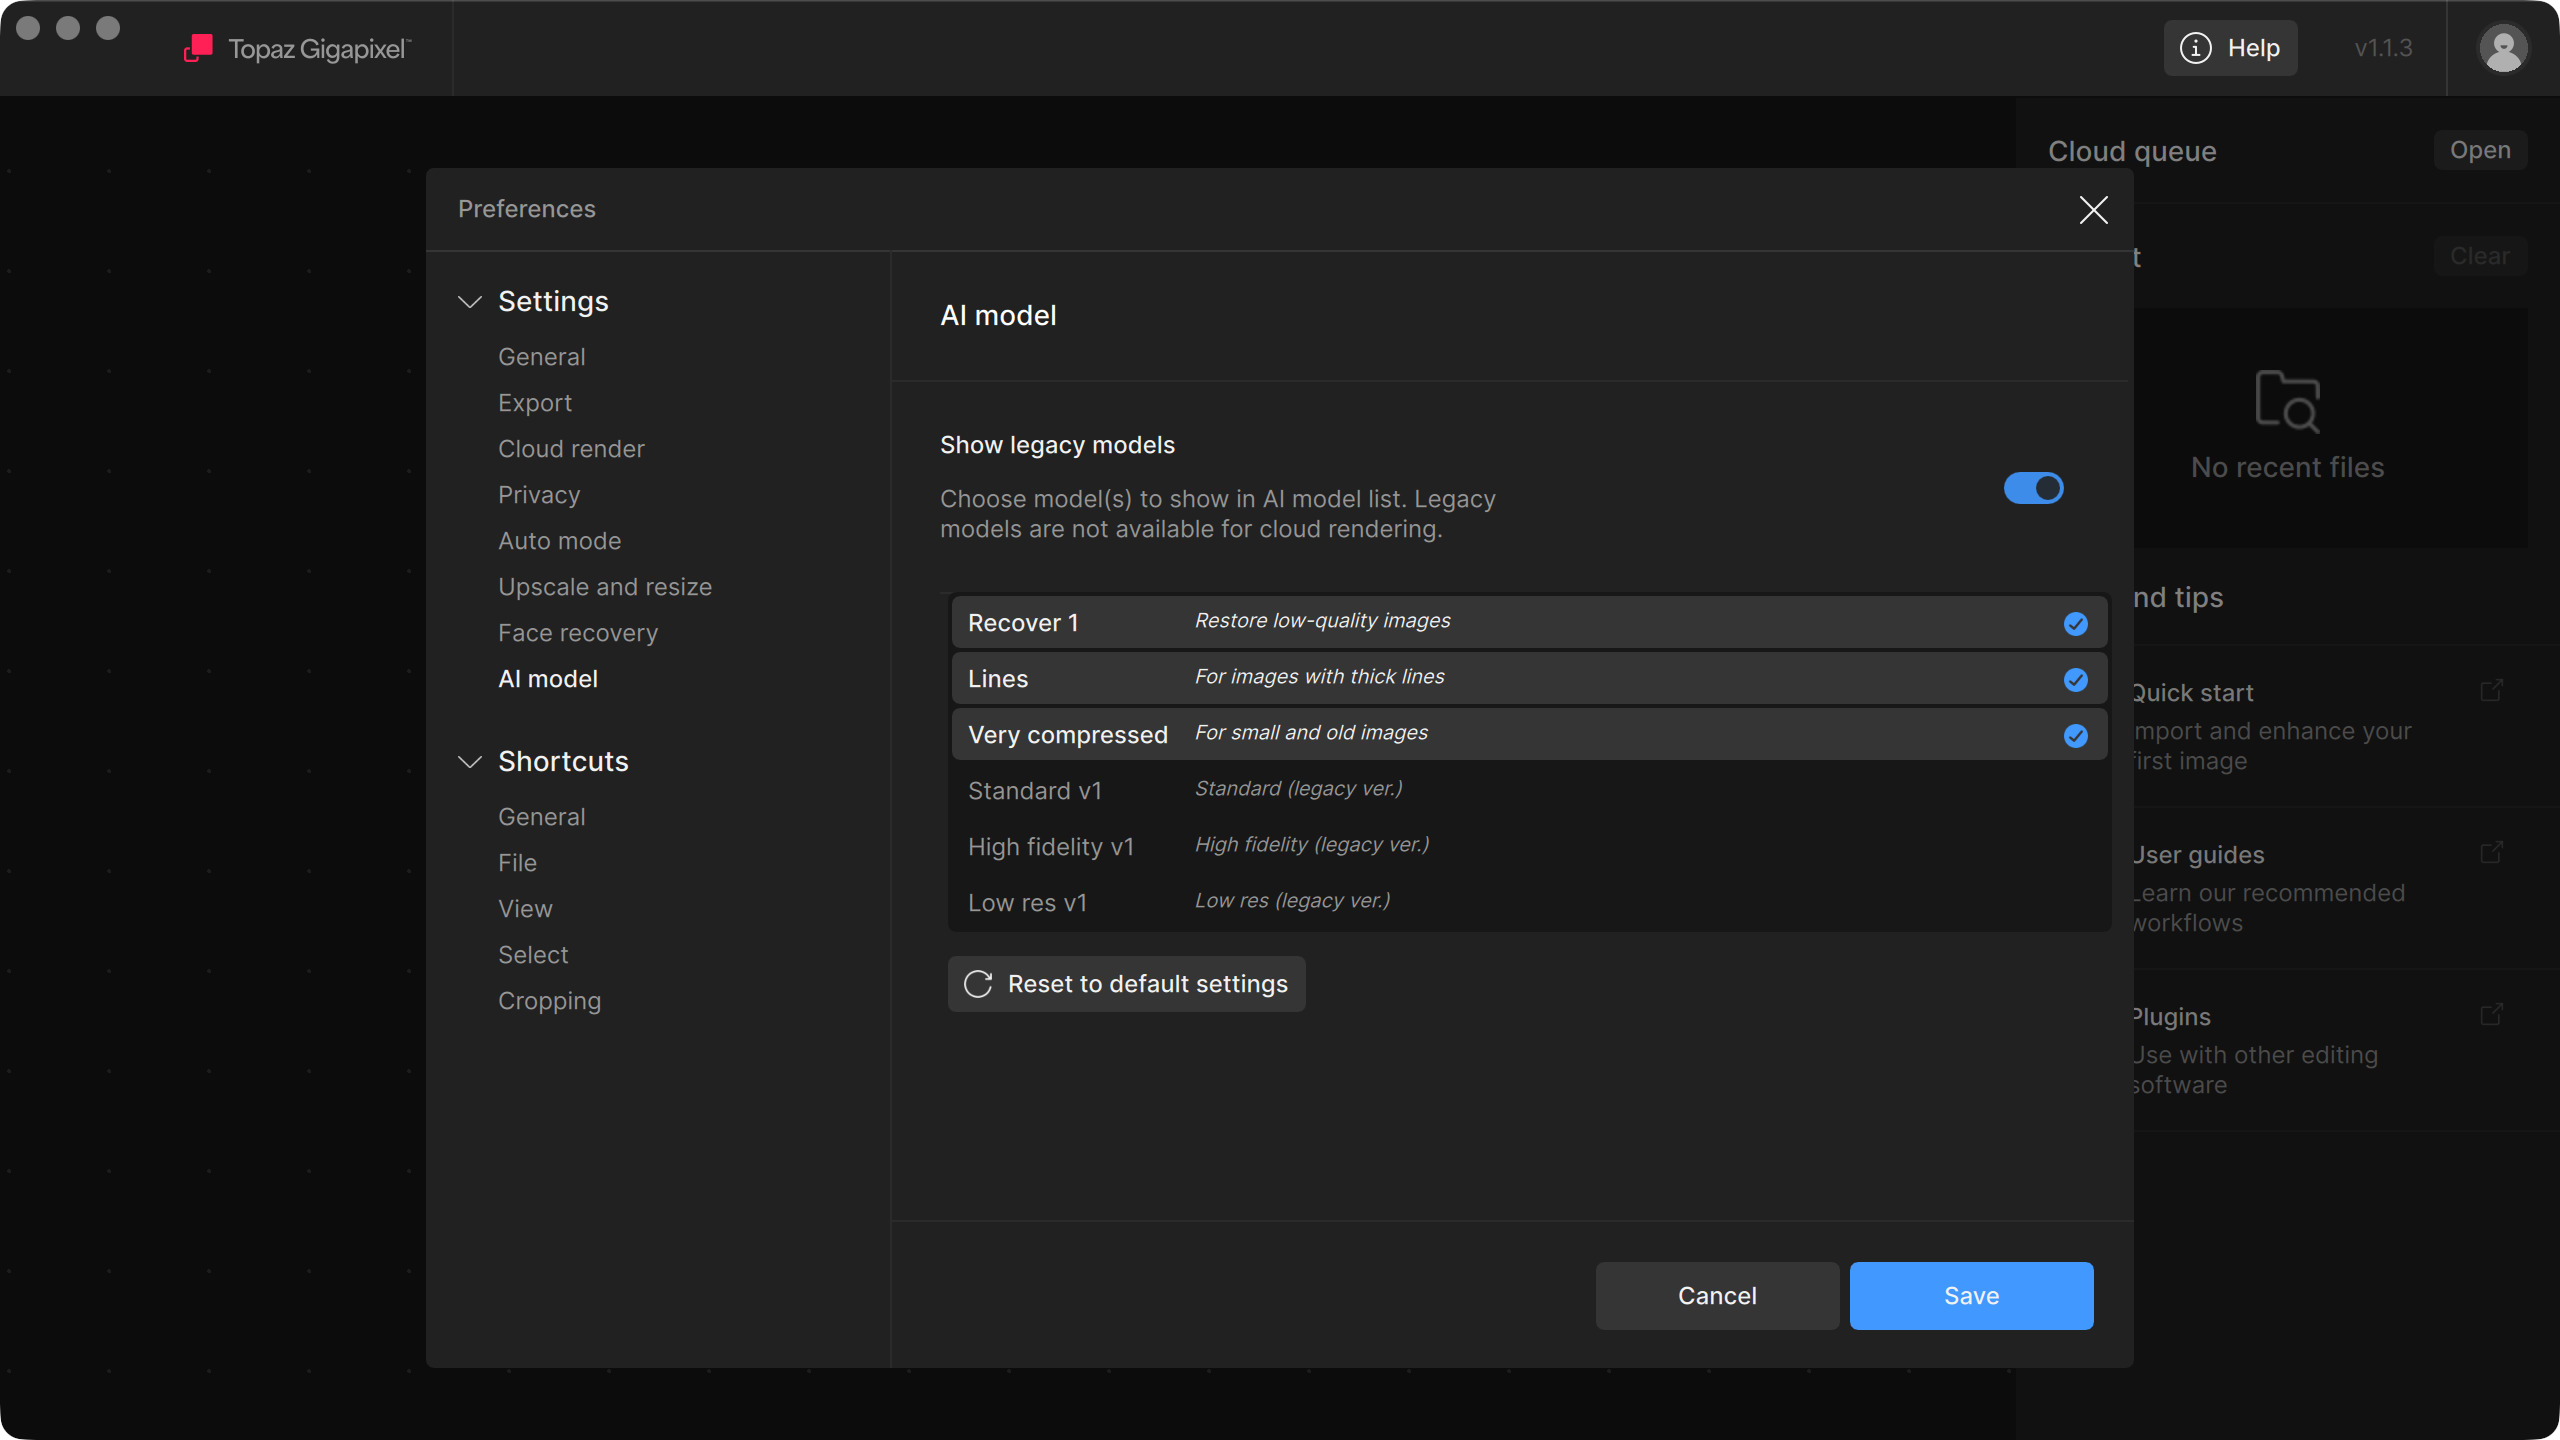Screen dimensions: 2560x1440
Task: Uncheck the Very compressed model checkmark
Action: (2075, 736)
